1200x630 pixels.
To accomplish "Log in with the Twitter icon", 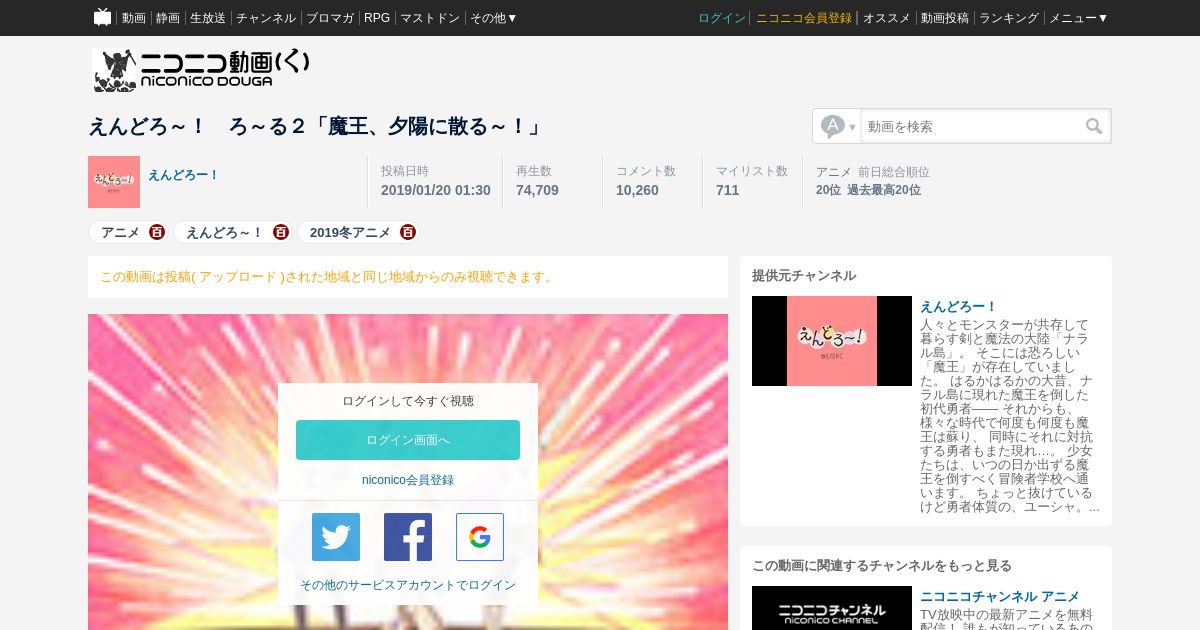I will (336, 537).
